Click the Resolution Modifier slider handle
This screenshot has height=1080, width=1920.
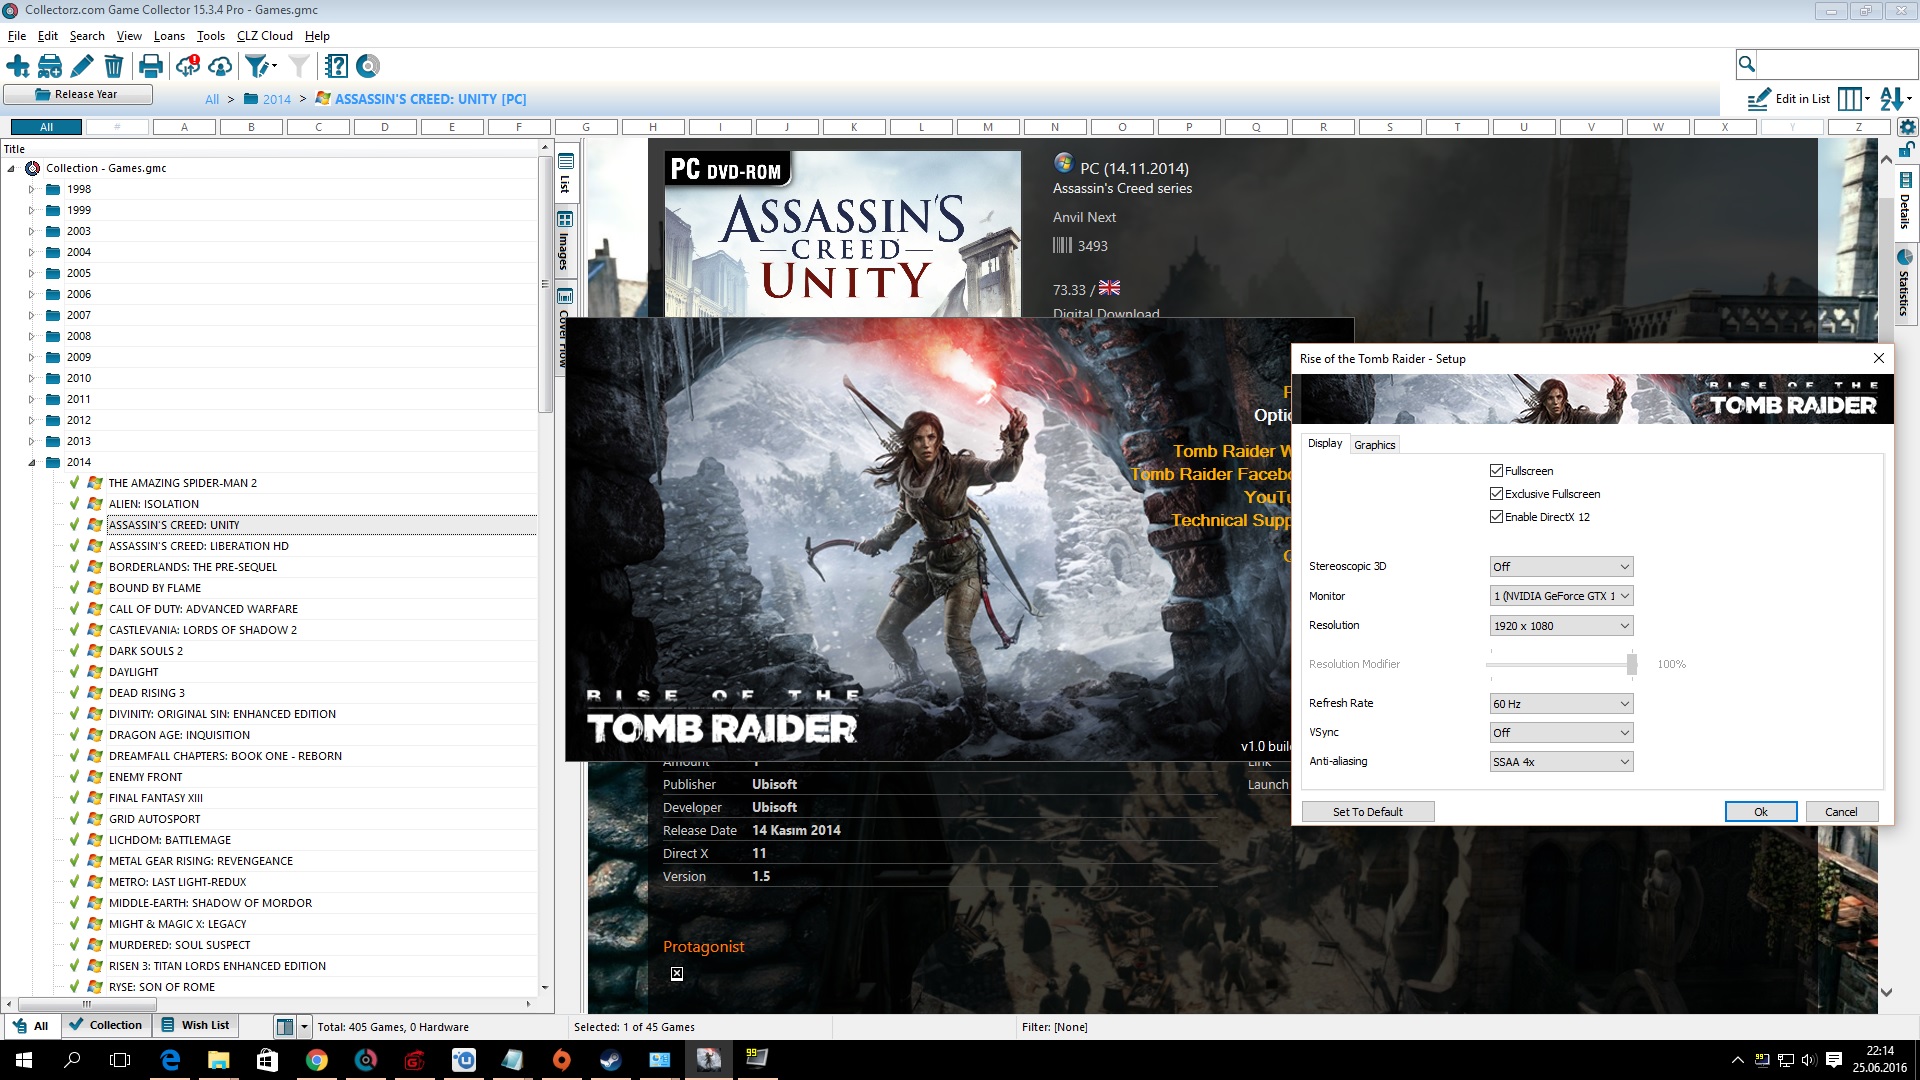1632,664
